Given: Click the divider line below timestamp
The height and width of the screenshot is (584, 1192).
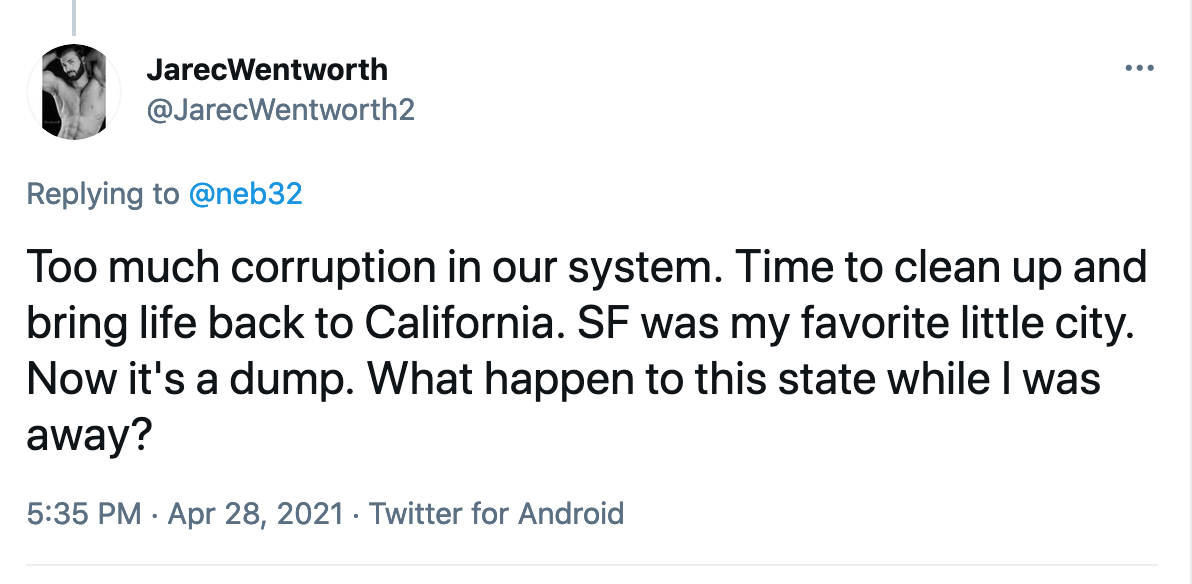Looking at the screenshot, I should point(592,565).
